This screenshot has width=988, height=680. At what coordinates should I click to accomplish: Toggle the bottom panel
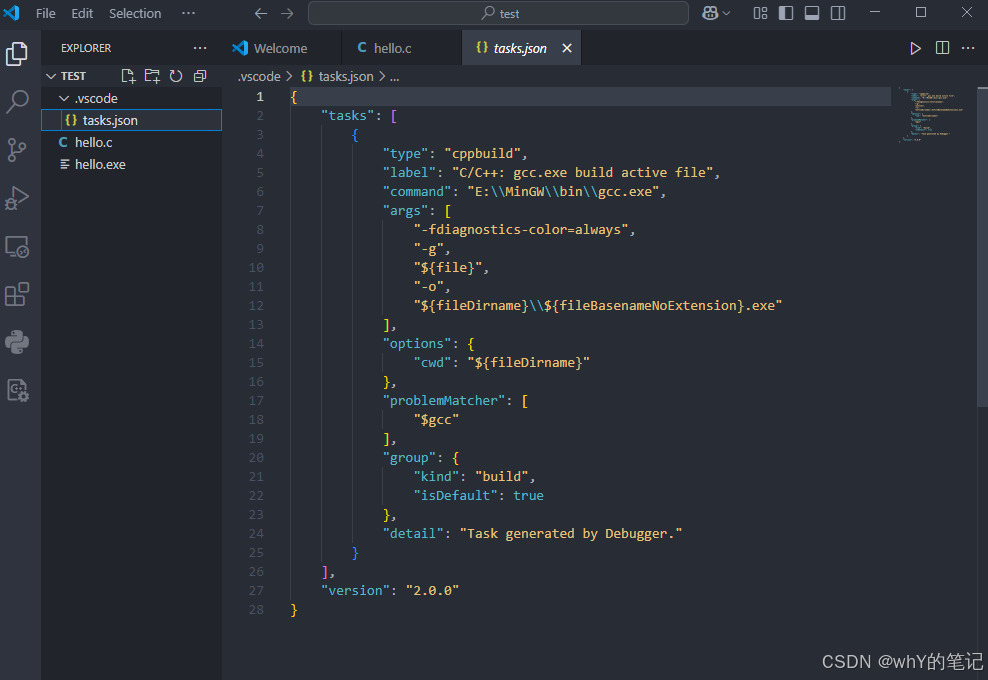[x=812, y=13]
